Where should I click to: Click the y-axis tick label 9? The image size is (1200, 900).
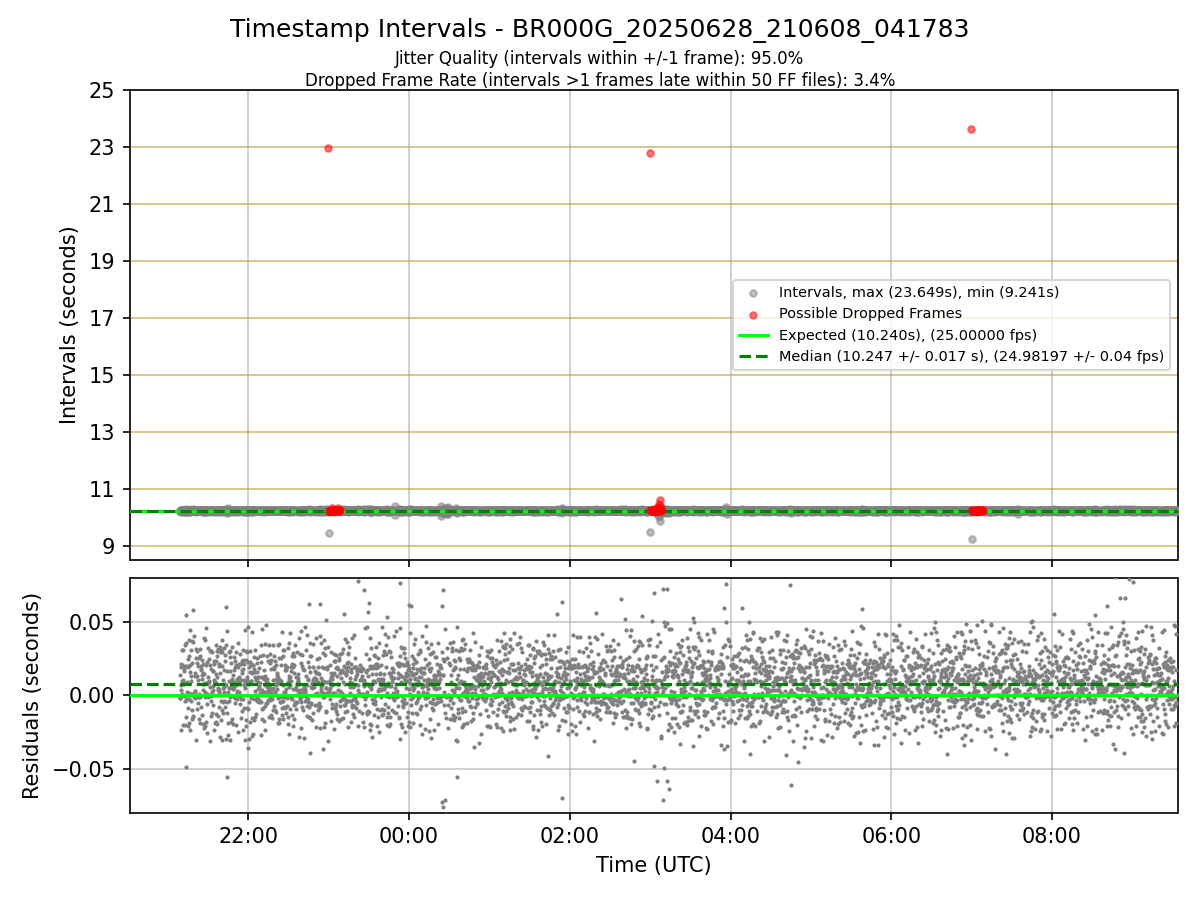(x=108, y=547)
